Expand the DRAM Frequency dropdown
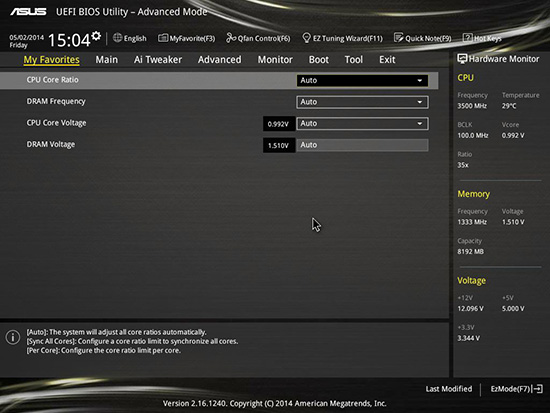The width and height of the screenshot is (550, 413). click(362, 102)
